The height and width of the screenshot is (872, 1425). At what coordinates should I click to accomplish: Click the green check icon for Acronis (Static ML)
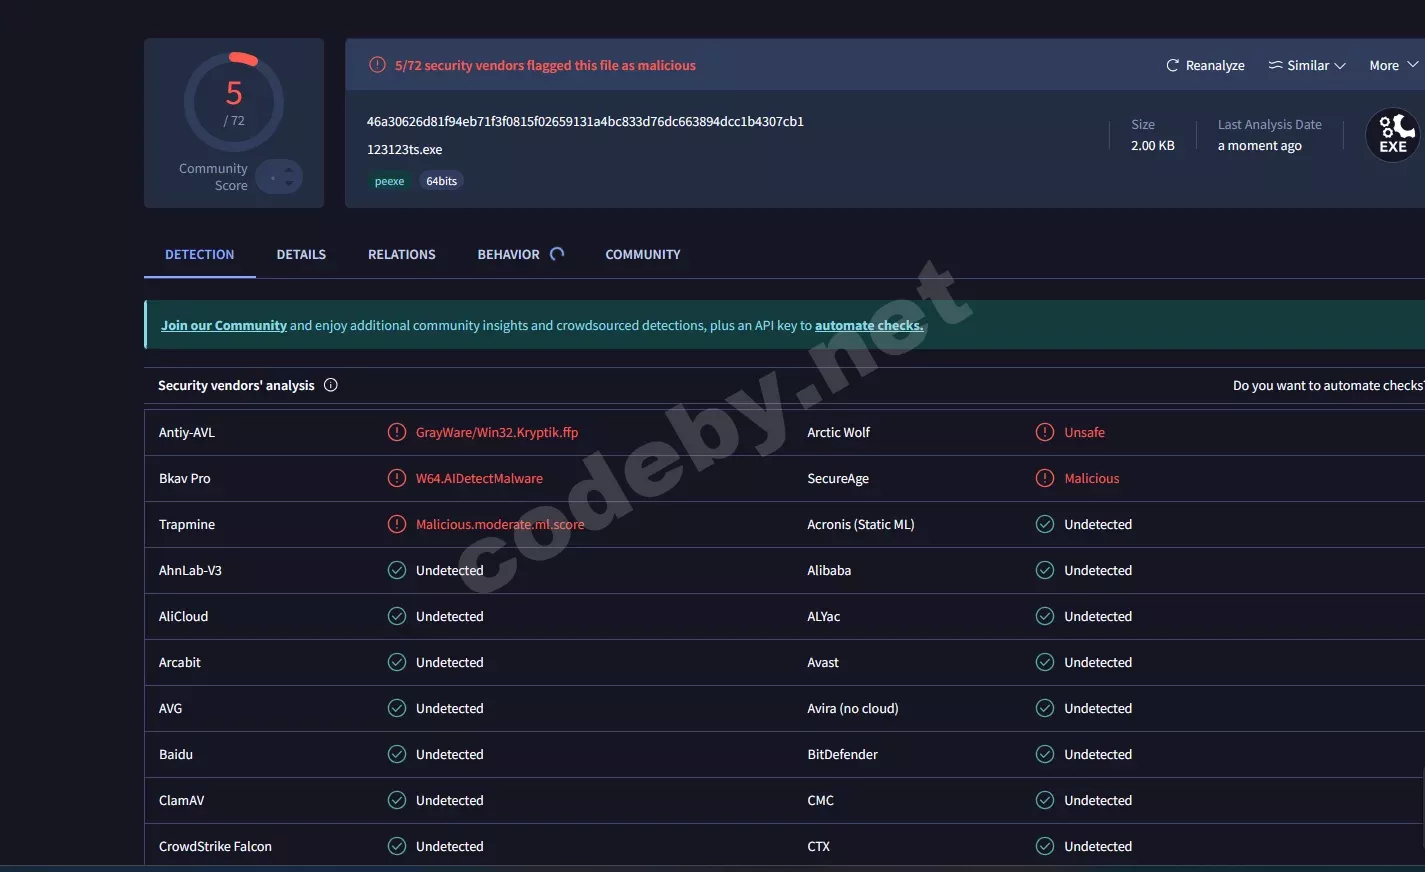coord(1045,524)
